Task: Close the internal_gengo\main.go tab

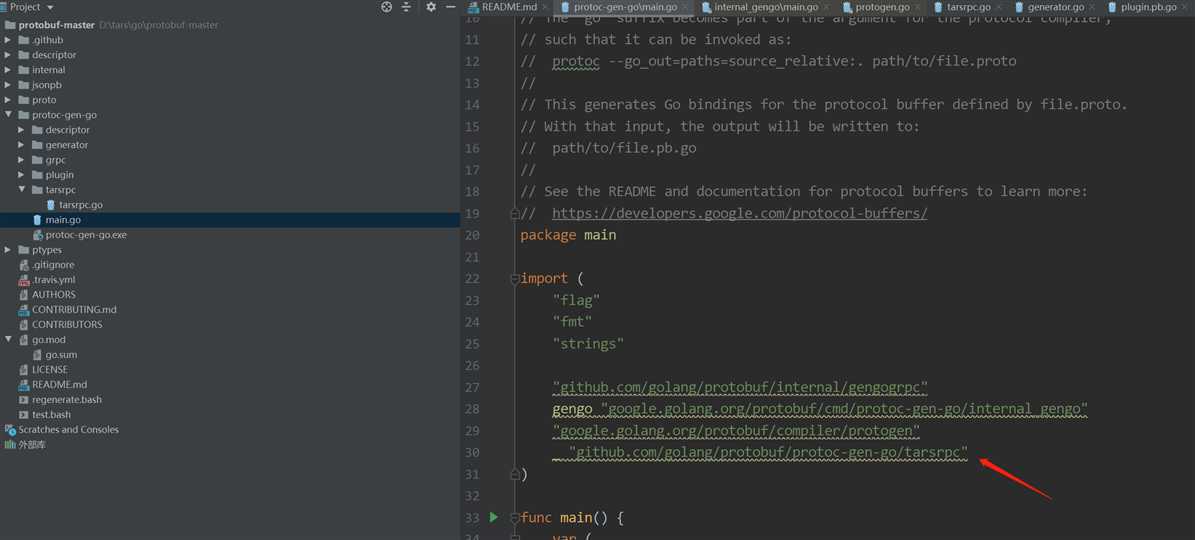Action: coord(825,7)
